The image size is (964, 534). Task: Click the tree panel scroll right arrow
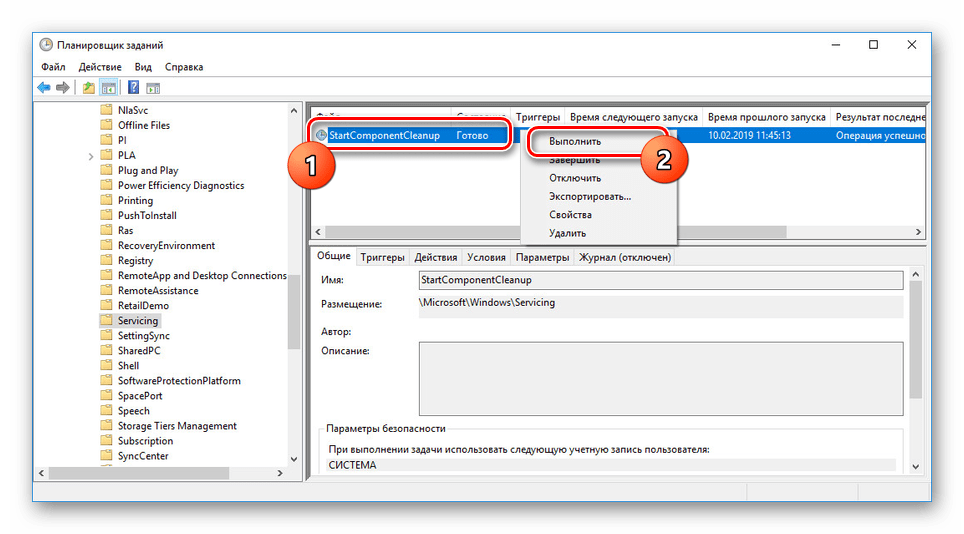280,473
